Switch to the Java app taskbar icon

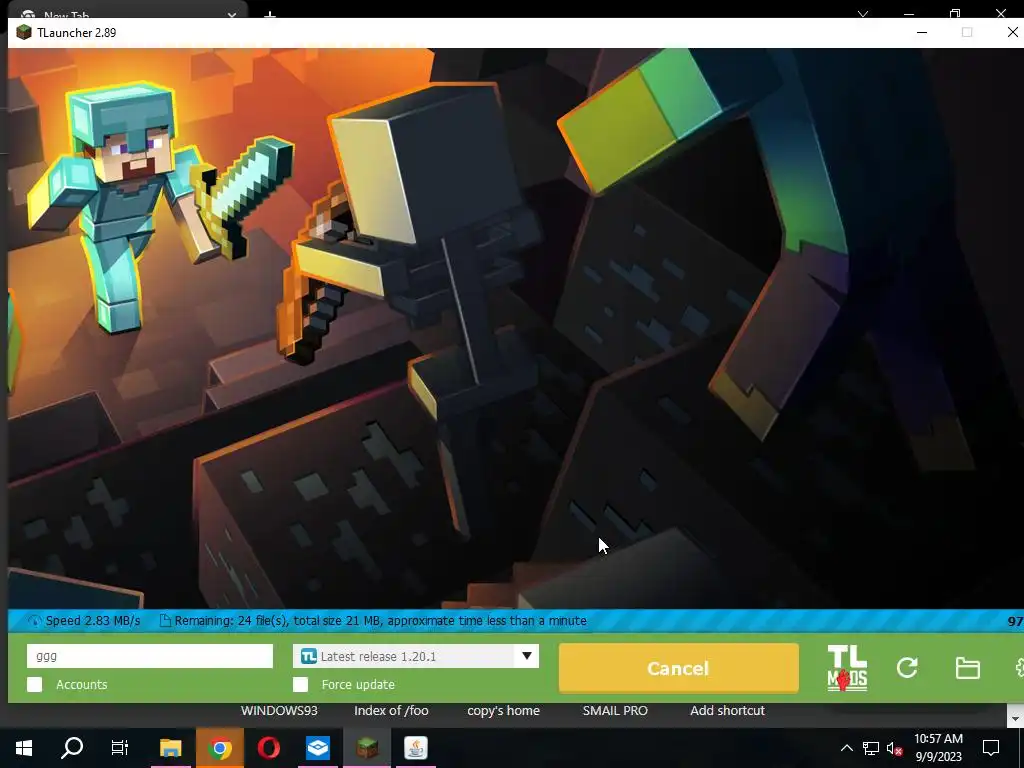click(x=416, y=748)
